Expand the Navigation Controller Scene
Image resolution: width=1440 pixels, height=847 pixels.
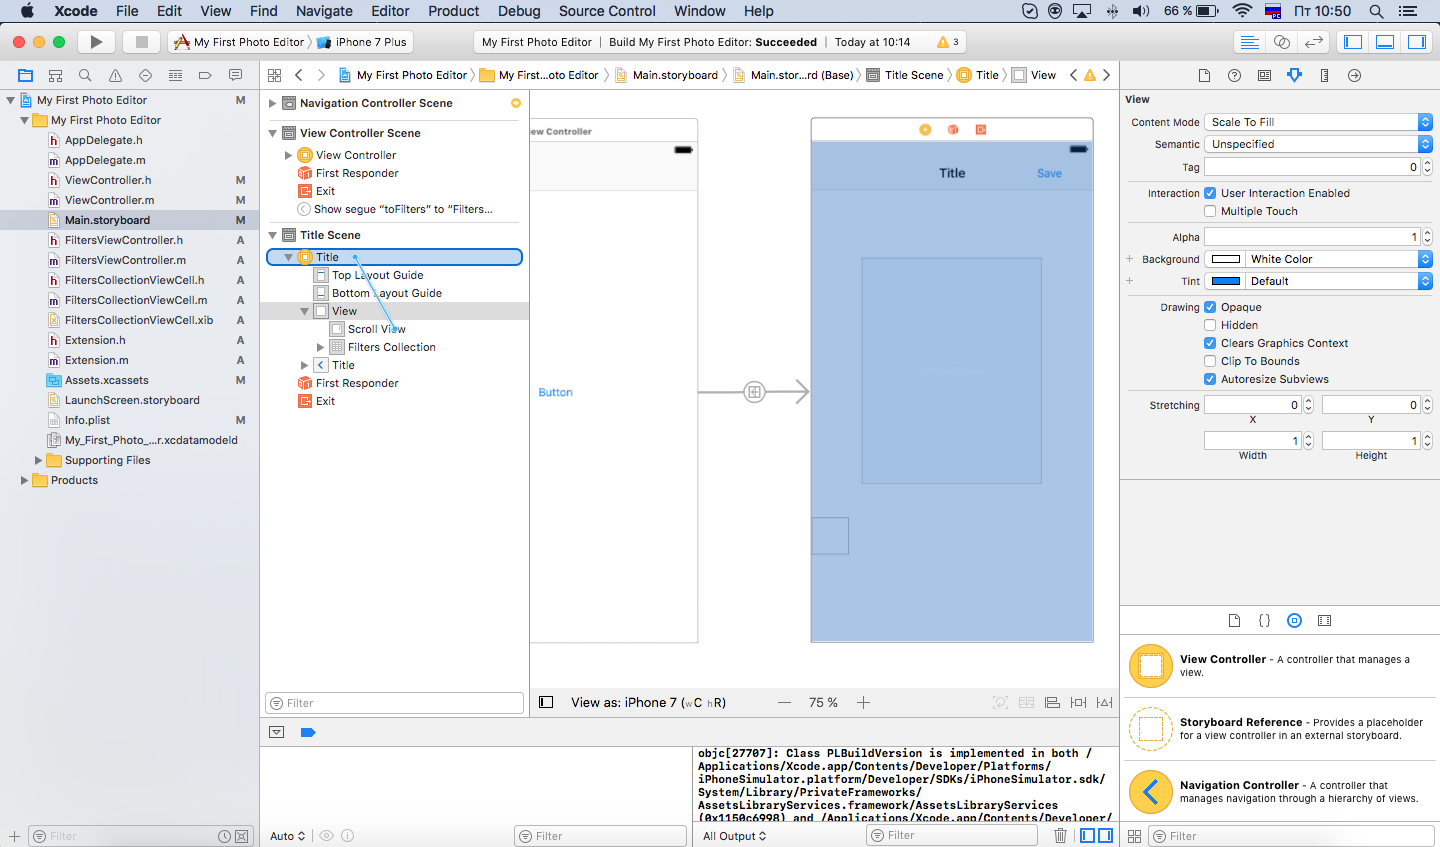pyautogui.click(x=272, y=103)
